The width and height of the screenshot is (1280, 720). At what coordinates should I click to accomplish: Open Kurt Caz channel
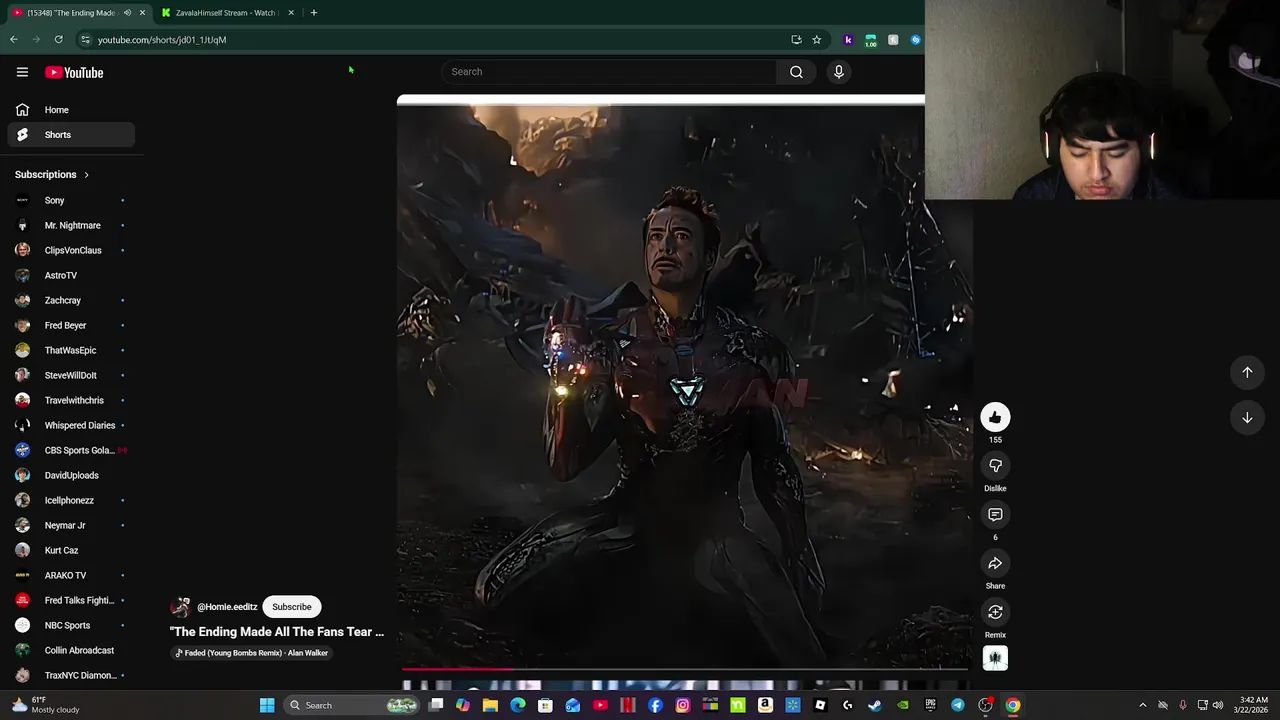pos(71,550)
